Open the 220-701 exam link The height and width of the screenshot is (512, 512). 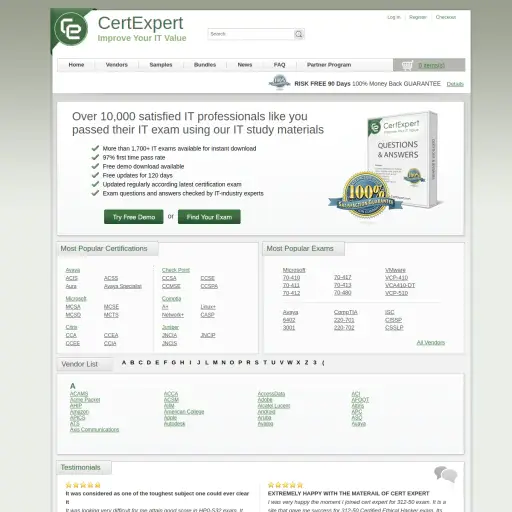click(x=344, y=320)
